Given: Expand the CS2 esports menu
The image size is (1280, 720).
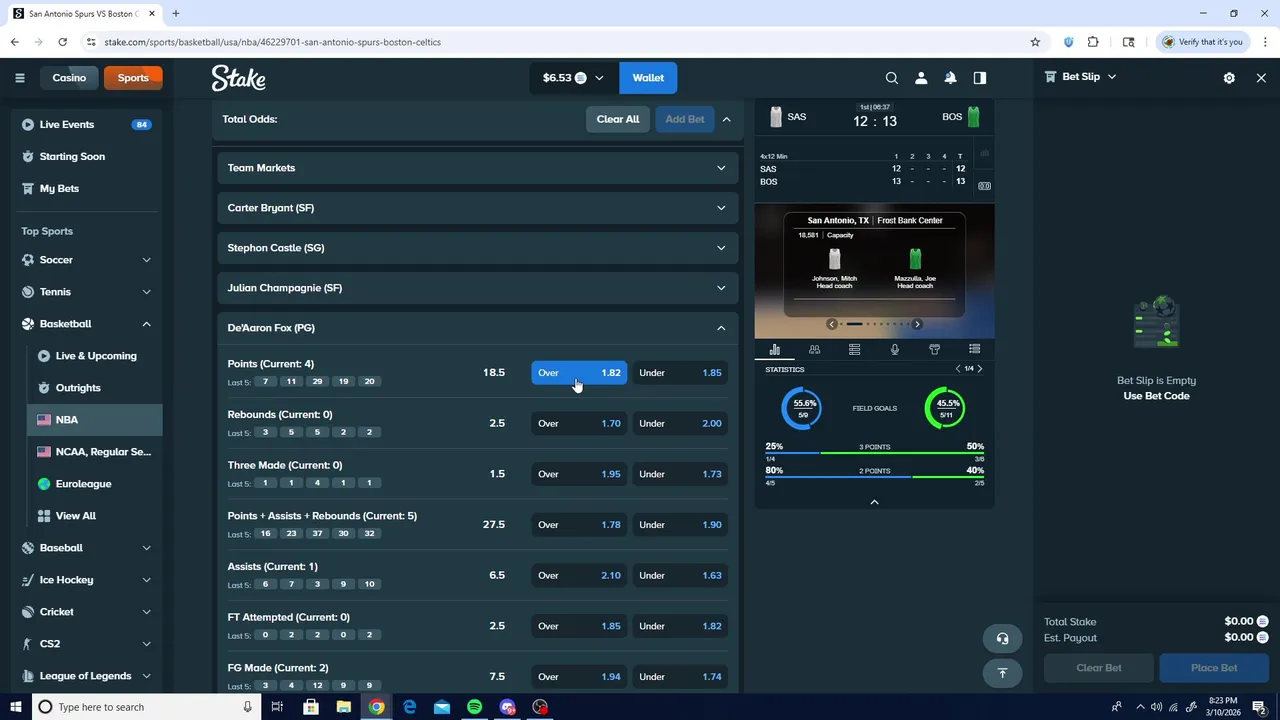Looking at the screenshot, I should (x=87, y=644).
